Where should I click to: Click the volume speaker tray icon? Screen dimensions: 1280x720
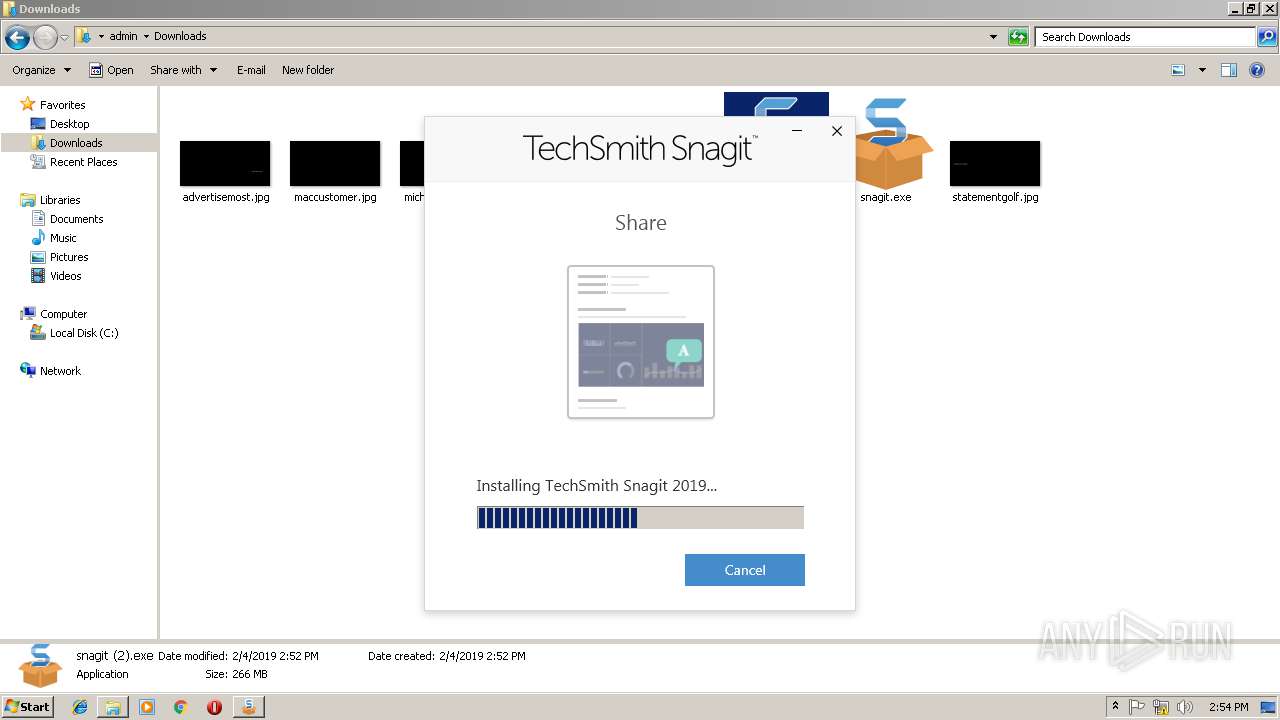click(1185, 707)
